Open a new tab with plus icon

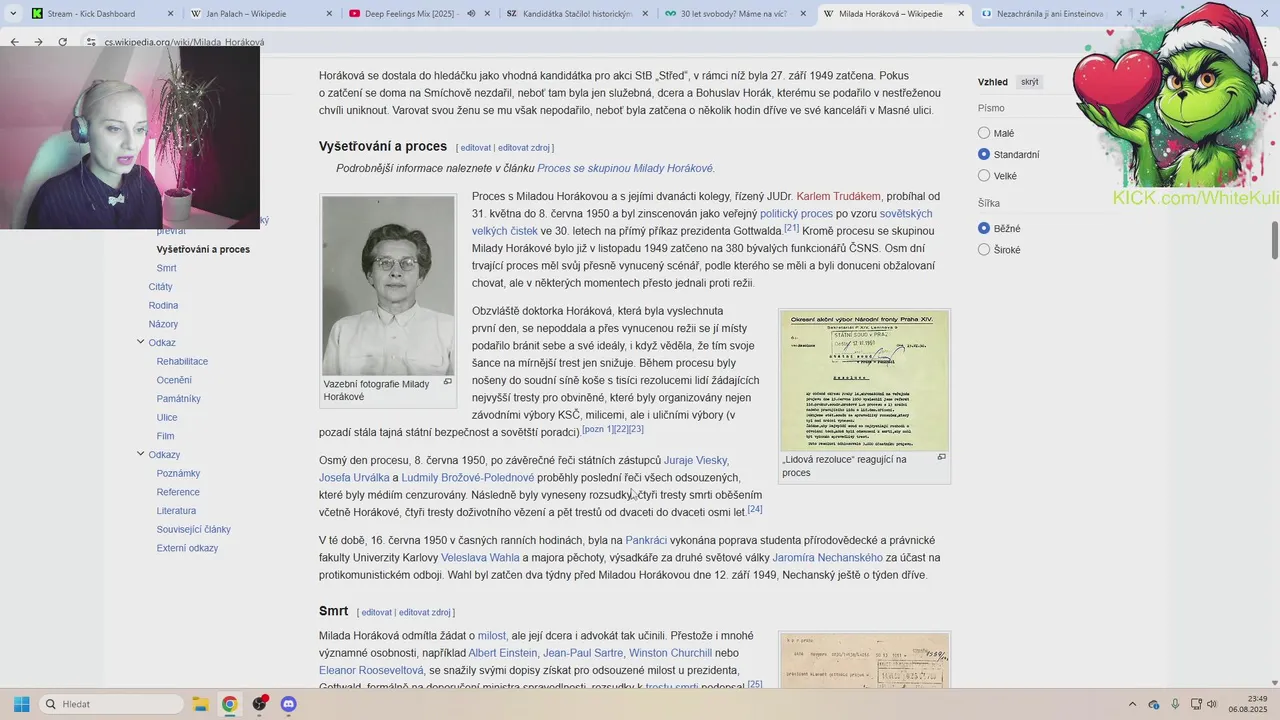pyautogui.click(x=1143, y=14)
